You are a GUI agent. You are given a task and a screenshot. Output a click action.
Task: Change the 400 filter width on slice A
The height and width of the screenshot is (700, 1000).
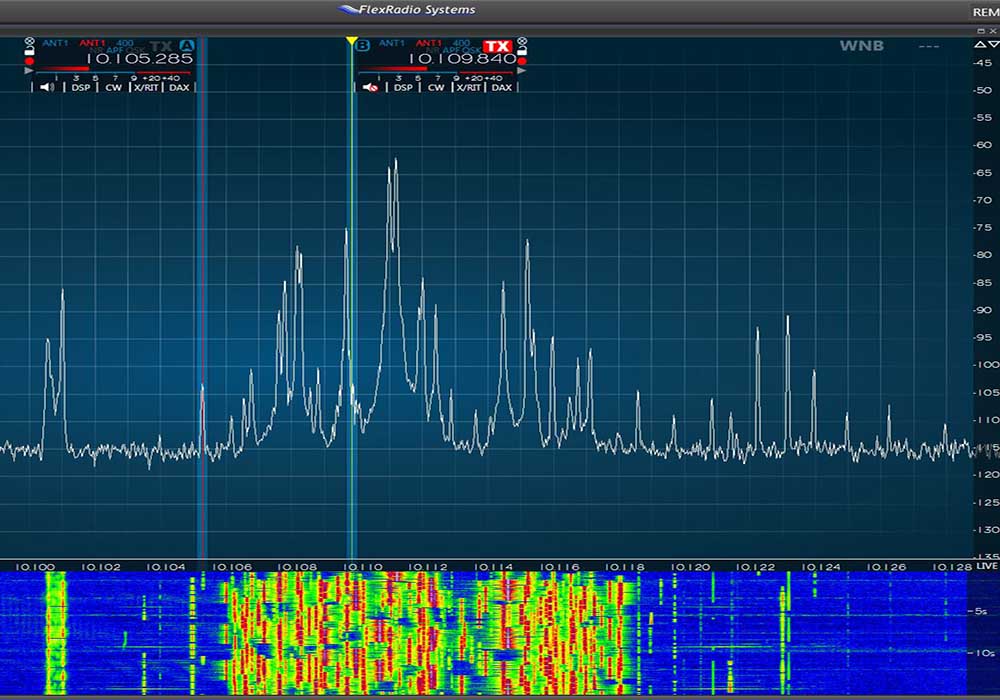coord(125,43)
